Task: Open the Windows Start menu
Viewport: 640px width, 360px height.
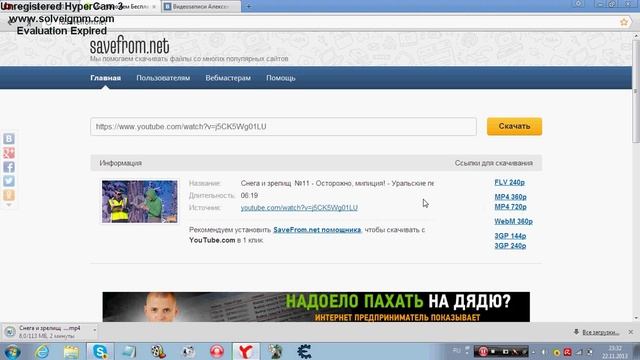Action: click(x=11, y=351)
